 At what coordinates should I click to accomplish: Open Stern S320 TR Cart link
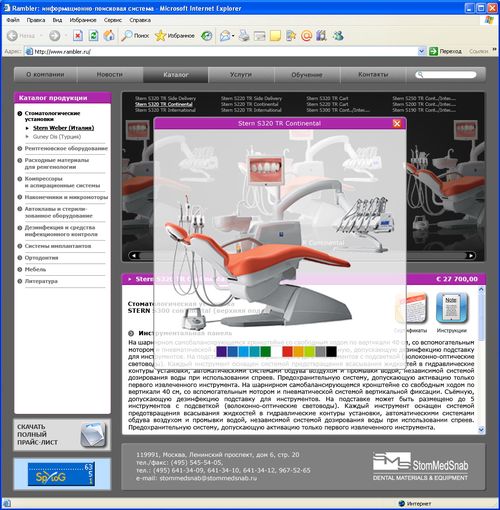click(x=327, y=98)
